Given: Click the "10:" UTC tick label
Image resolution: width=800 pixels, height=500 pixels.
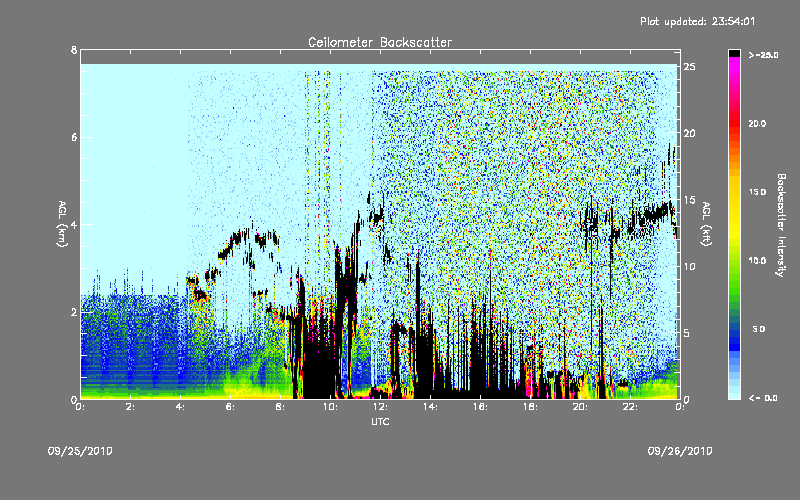Looking at the screenshot, I should pos(330,407).
